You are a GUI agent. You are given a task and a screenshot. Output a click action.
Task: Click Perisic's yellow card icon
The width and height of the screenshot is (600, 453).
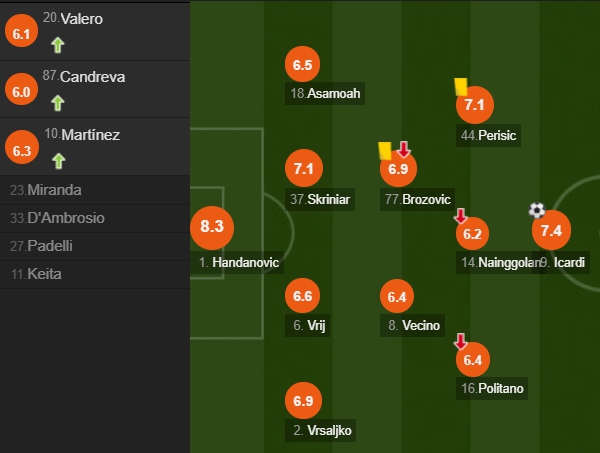pos(461,87)
